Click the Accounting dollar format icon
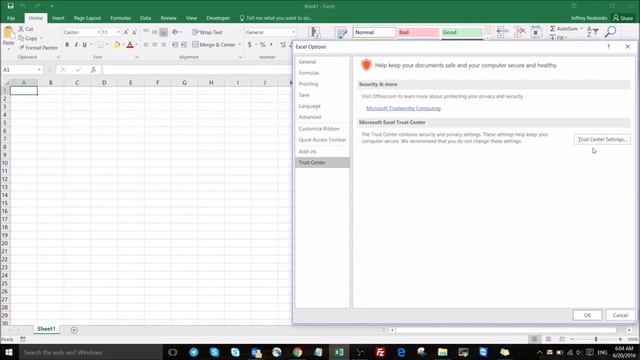The height and width of the screenshot is (360, 640). pyautogui.click(x=249, y=44)
